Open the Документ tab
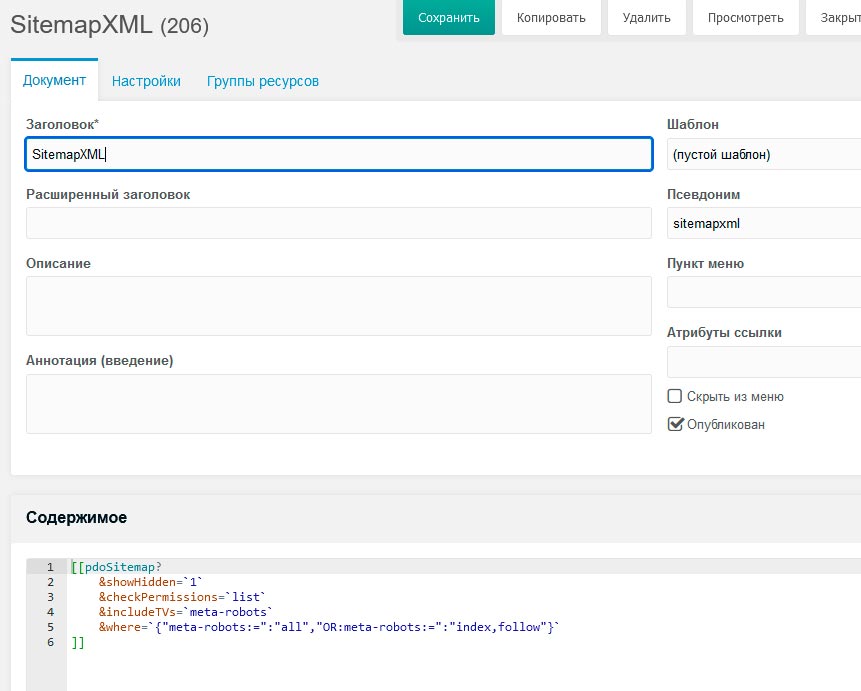 tap(54, 80)
